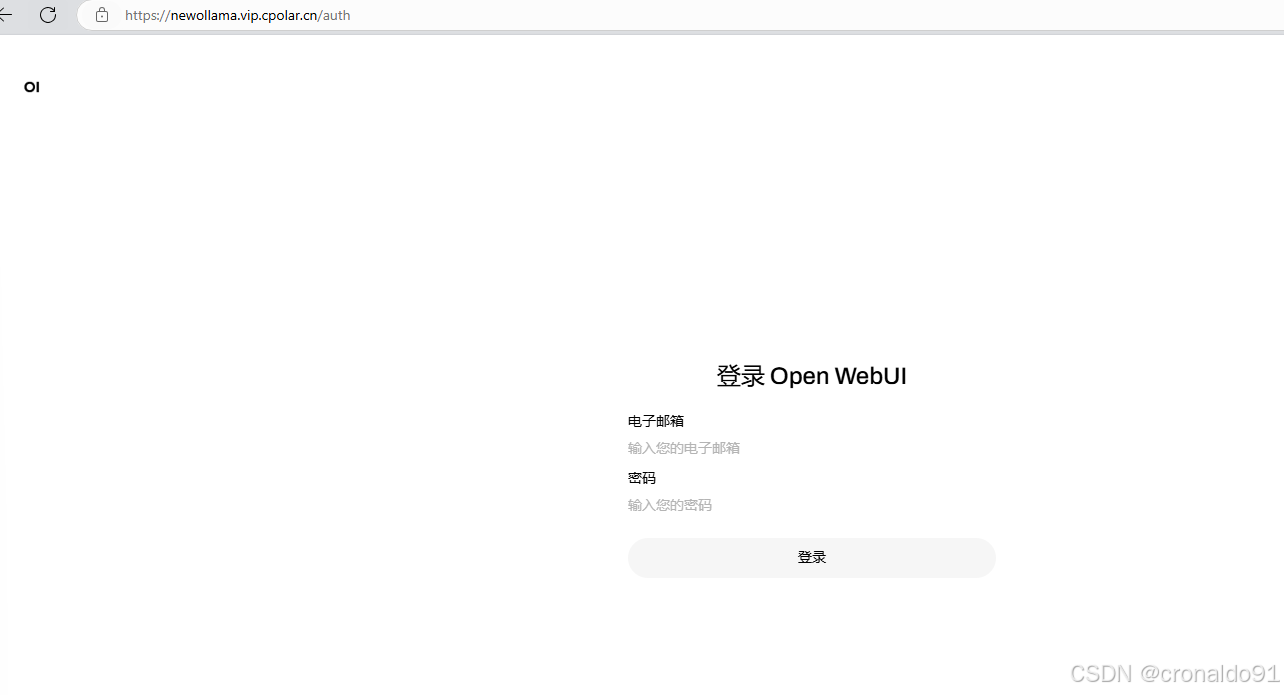Click the 电子邮箱 label

coord(656,421)
